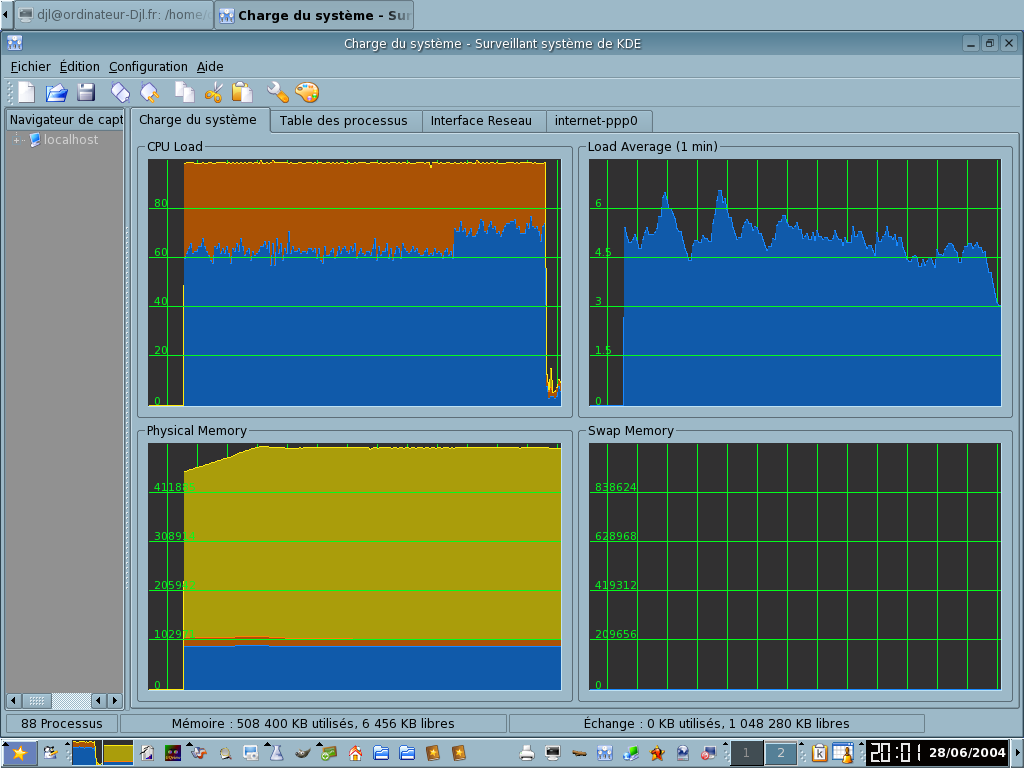Expand the localhost tree node

tap(17, 140)
